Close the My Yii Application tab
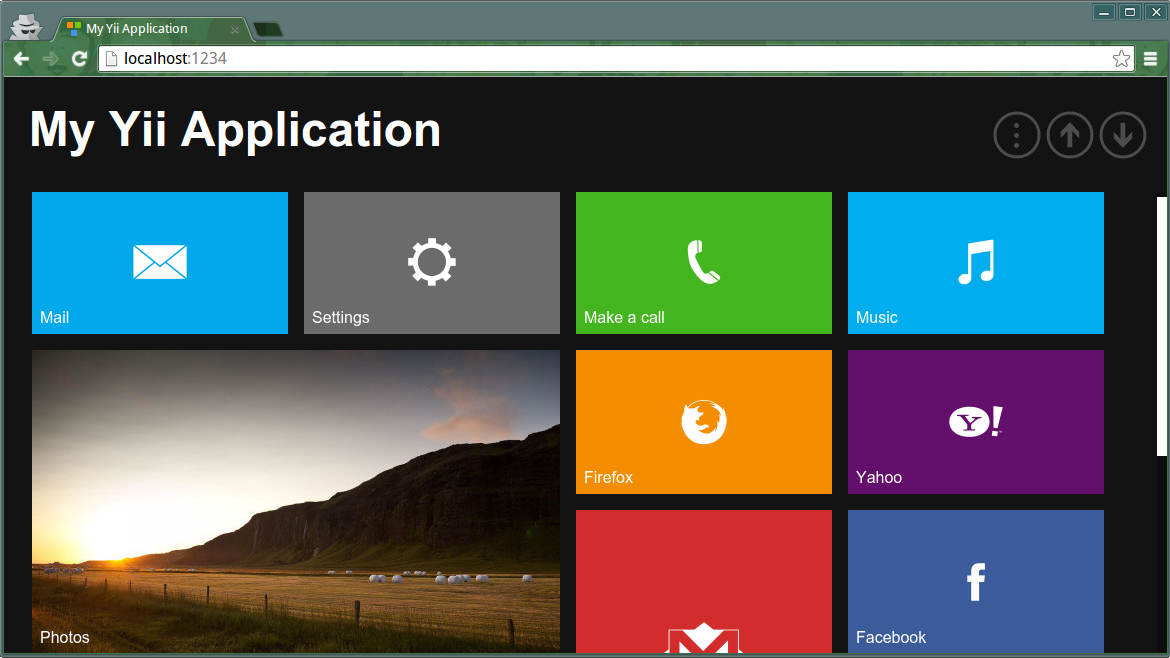Screen dimensions: 1170x658 pyautogui.click(x=235, y=30)
